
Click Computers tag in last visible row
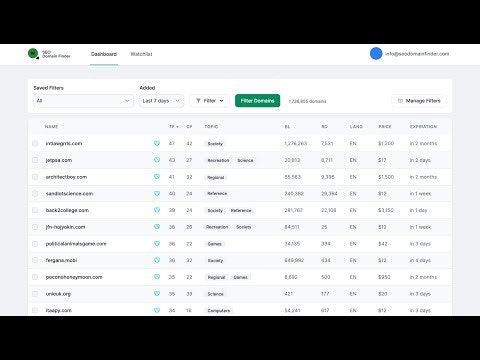219,311
